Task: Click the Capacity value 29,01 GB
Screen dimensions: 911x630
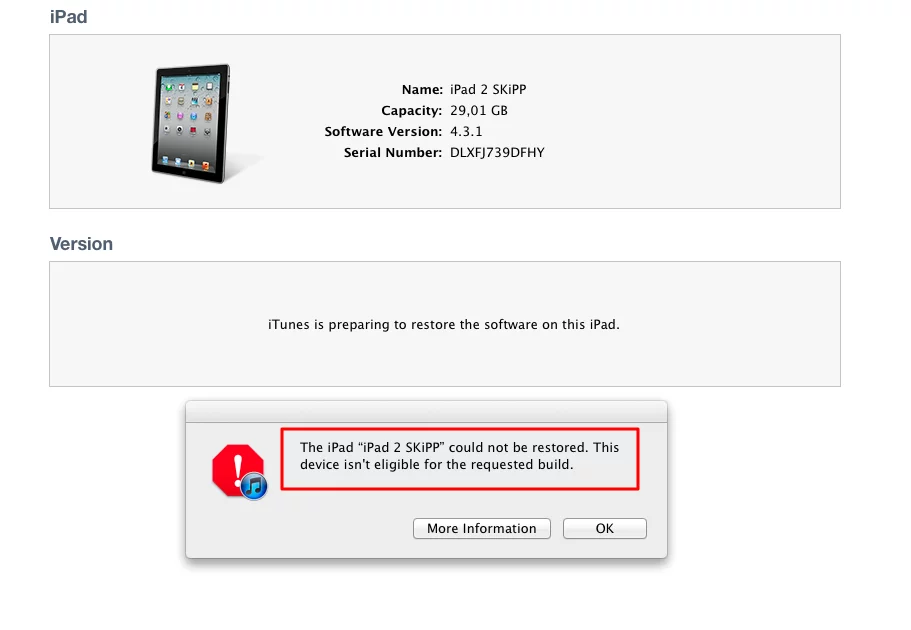Action: (x=479, y=110)
